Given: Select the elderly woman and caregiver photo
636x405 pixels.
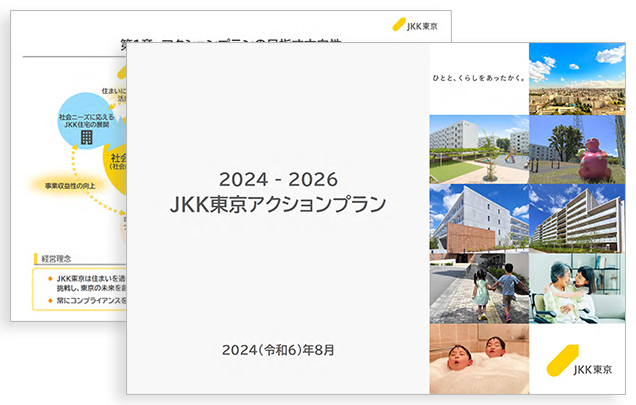Looking at the screenshot, I should click(577, 288).
